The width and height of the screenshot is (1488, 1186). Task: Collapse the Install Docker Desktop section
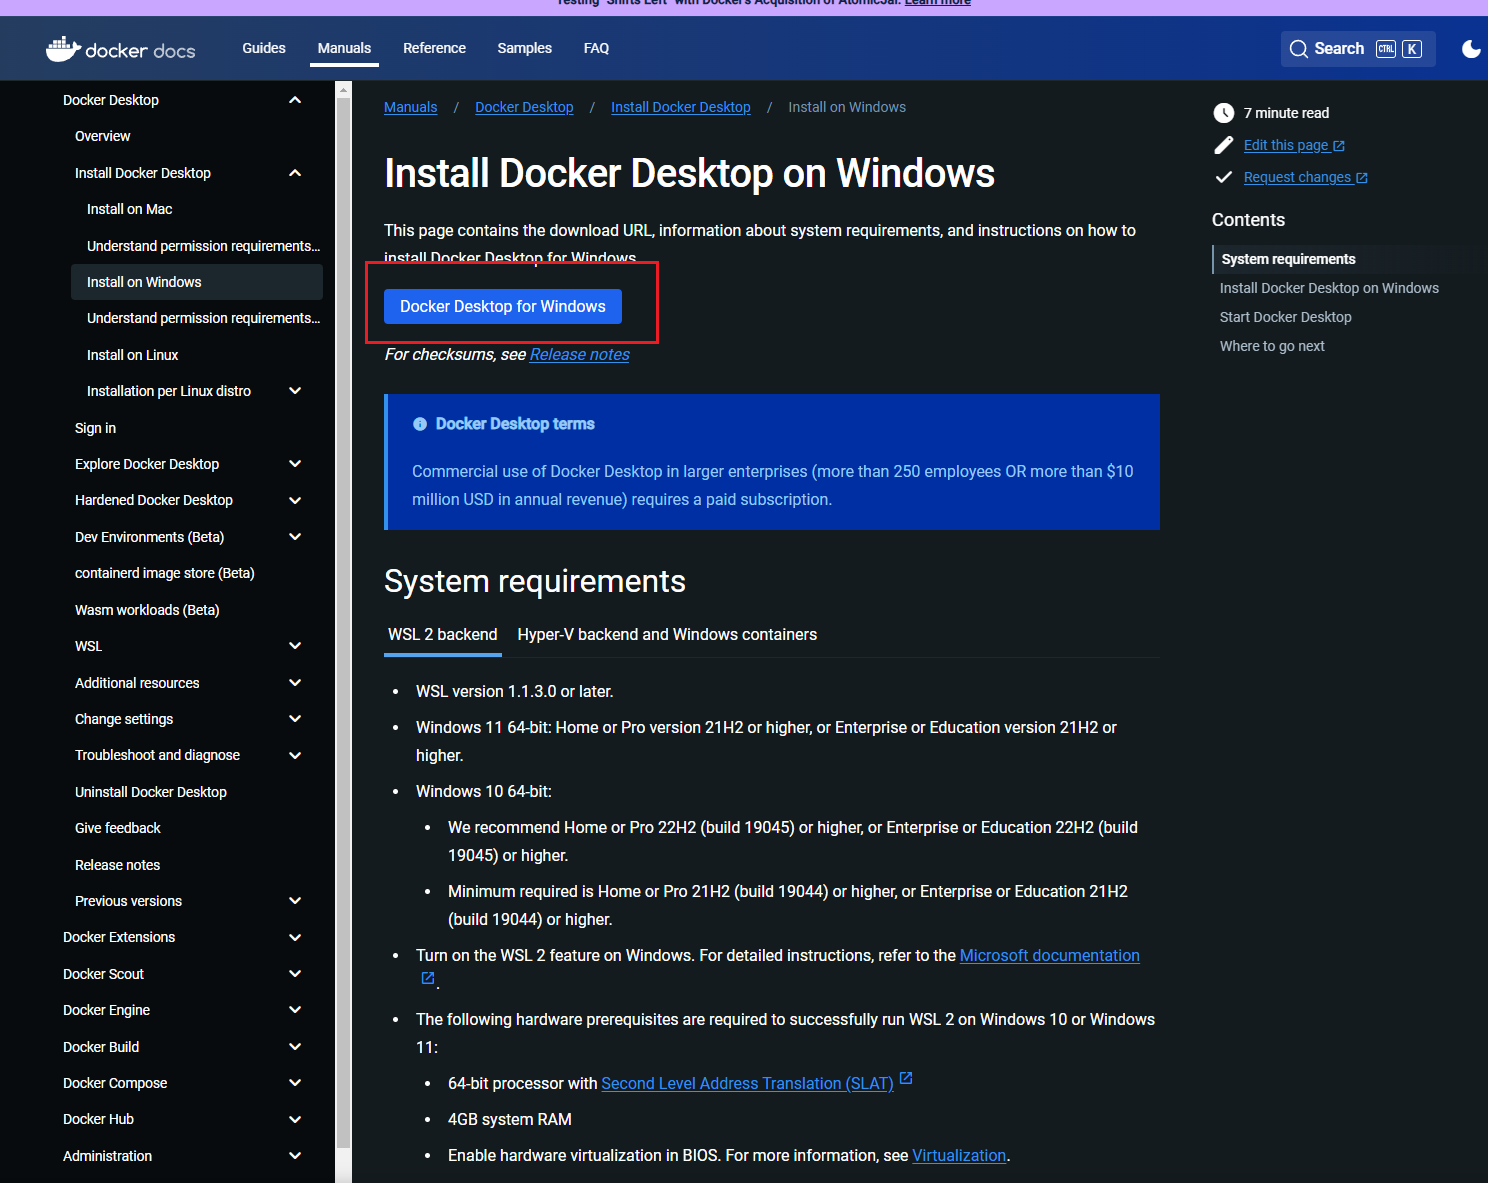(x=295, y=173)
